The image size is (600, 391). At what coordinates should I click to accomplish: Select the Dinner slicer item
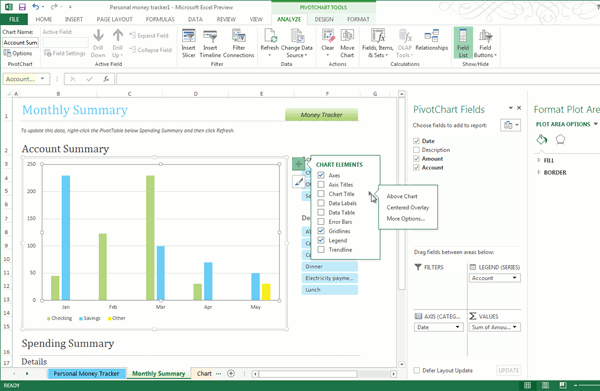point(329,266)
